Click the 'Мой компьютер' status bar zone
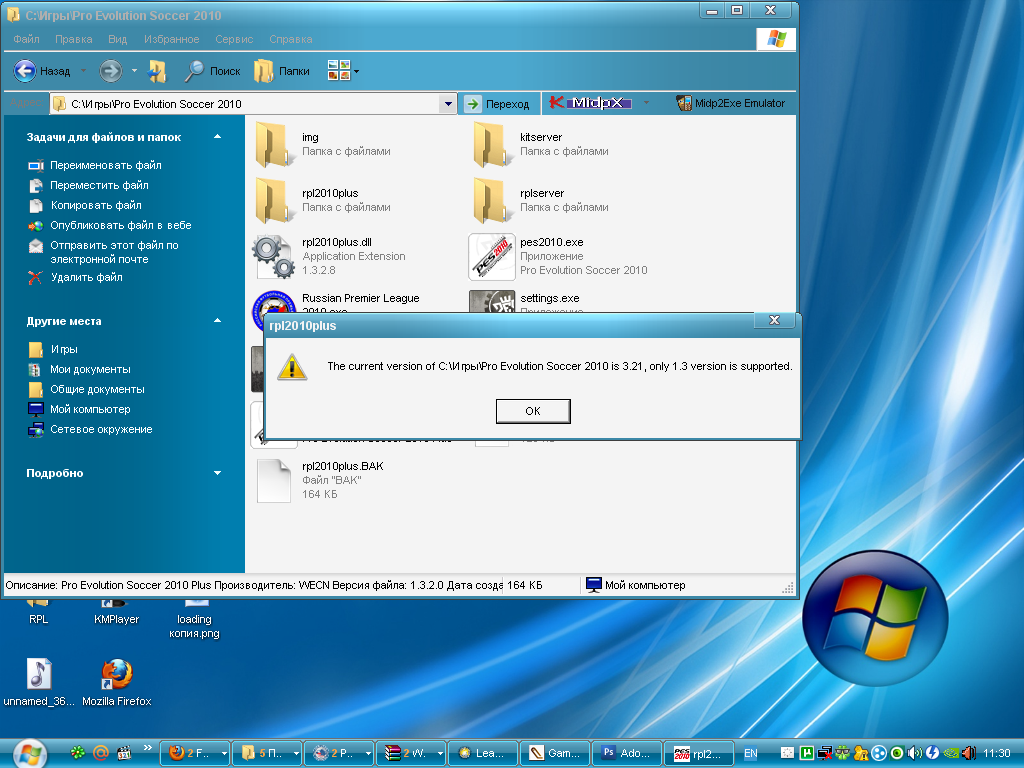This screenshot has height=768, width=1024. pyautogui.click(x=637, y=585)
